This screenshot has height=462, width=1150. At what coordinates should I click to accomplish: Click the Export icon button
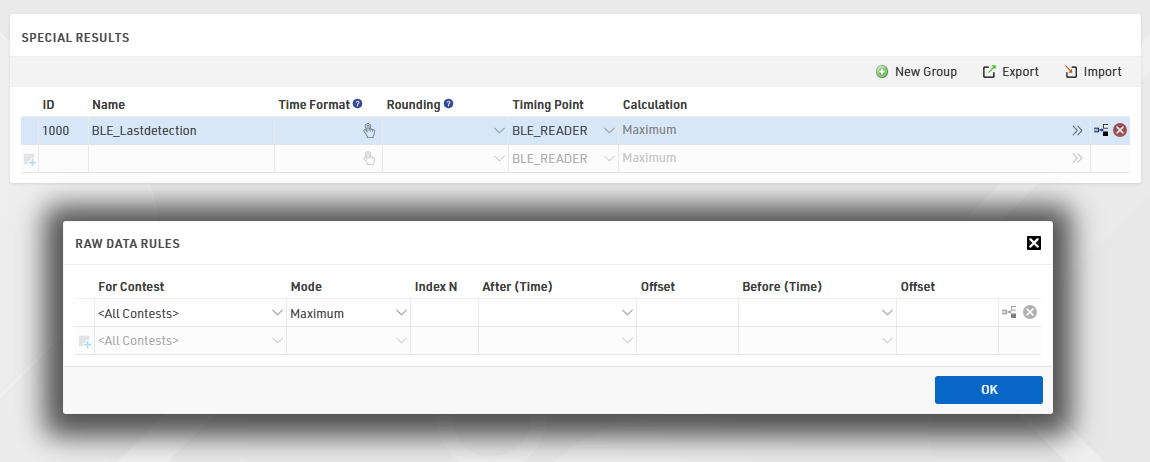coord(1010,72)
